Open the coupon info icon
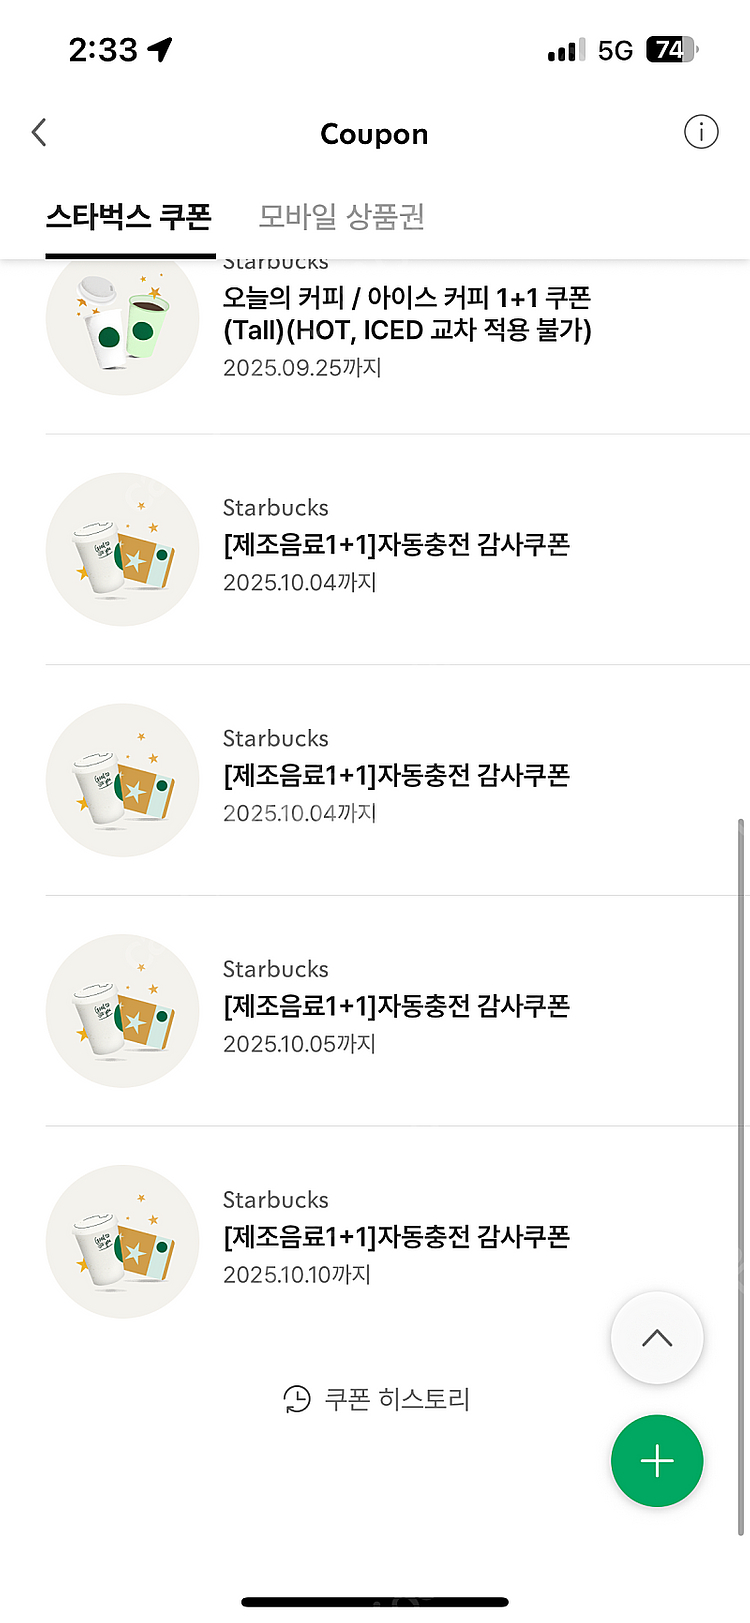The width and height of the screenshot is (750, 1623). (701, 132)
